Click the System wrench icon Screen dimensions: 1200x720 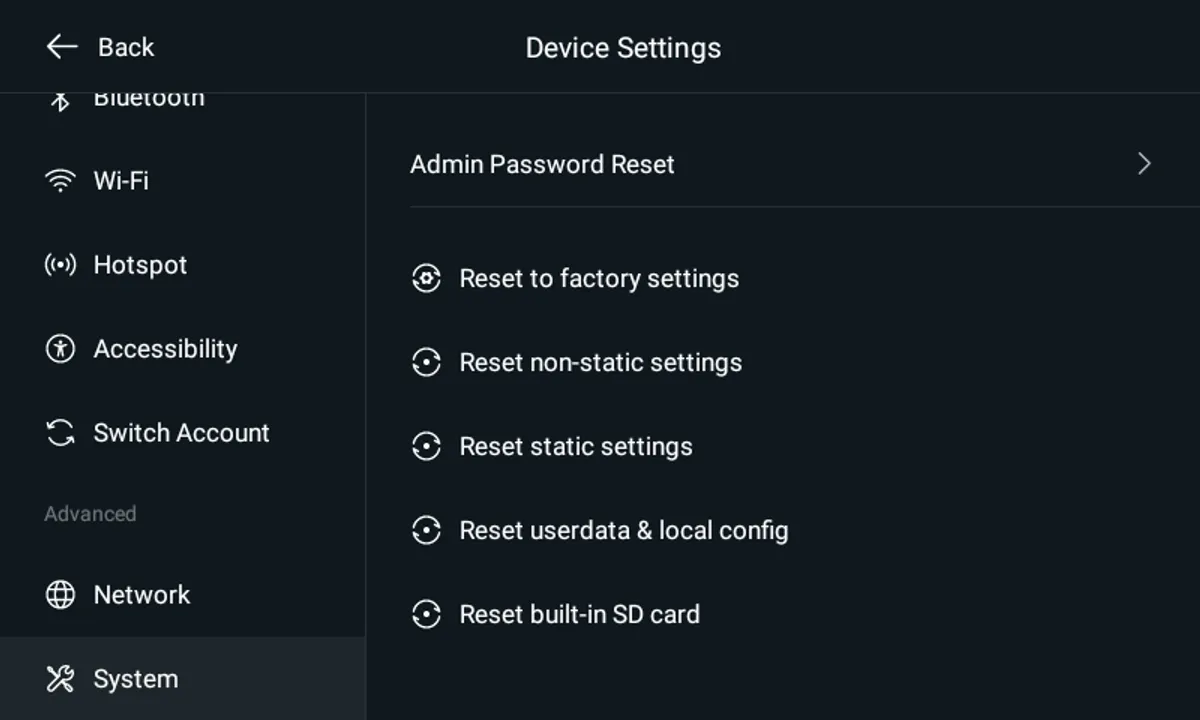pos(60,679)
